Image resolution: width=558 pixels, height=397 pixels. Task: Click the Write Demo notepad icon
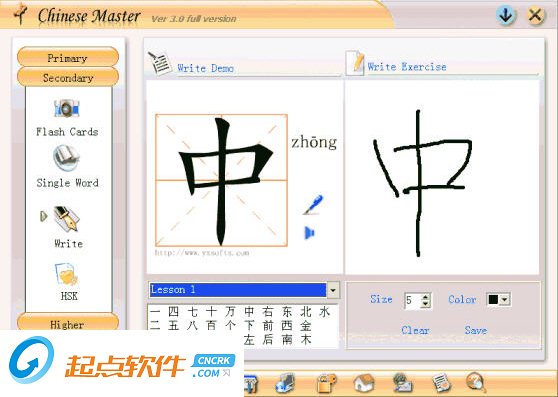[x=160, y=63]
